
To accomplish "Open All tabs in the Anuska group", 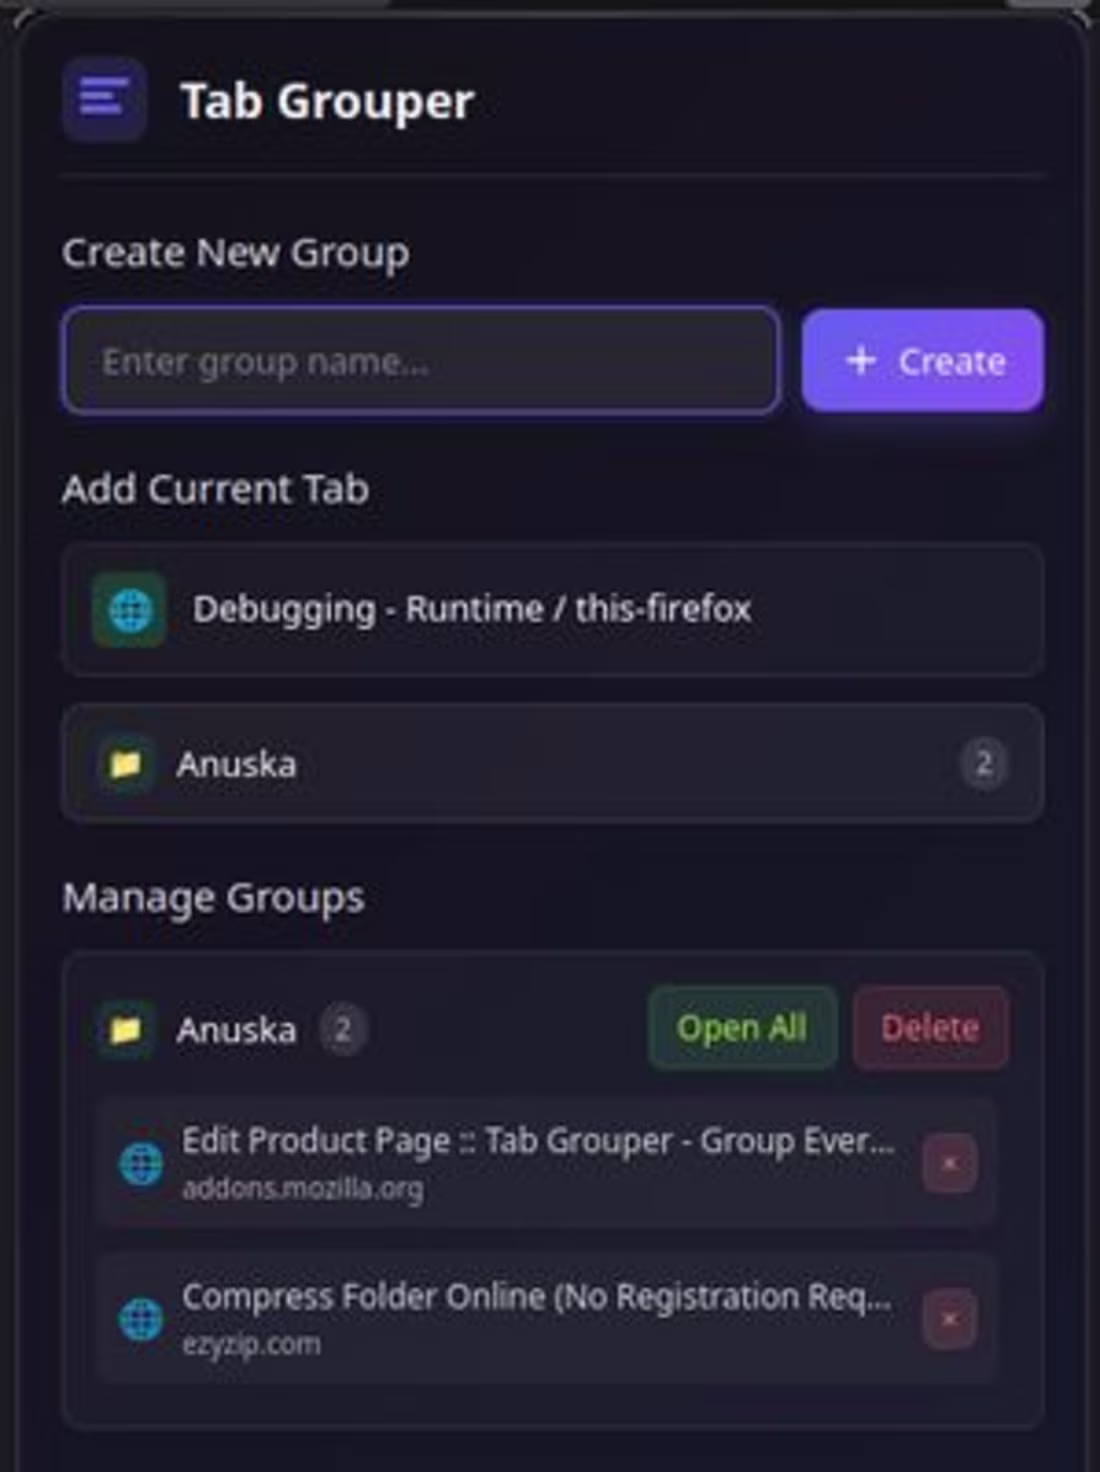I will 741,1028.
